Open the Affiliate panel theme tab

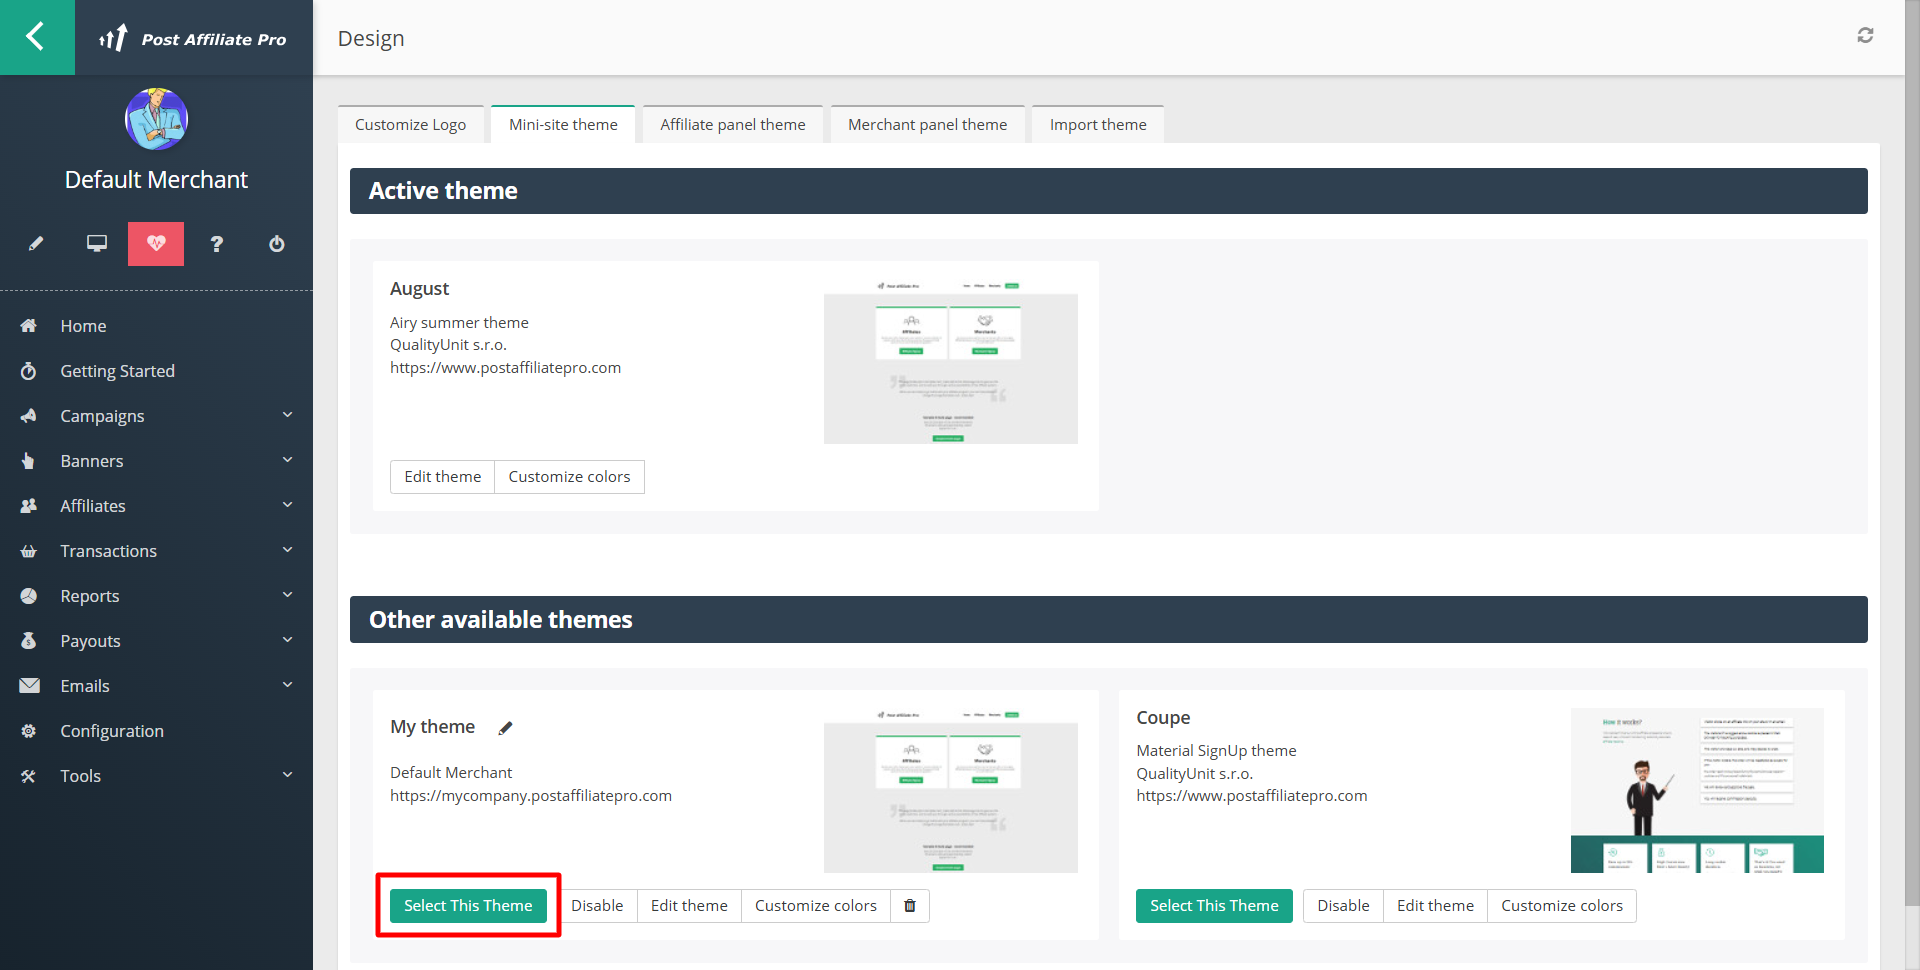pos(733,124)
